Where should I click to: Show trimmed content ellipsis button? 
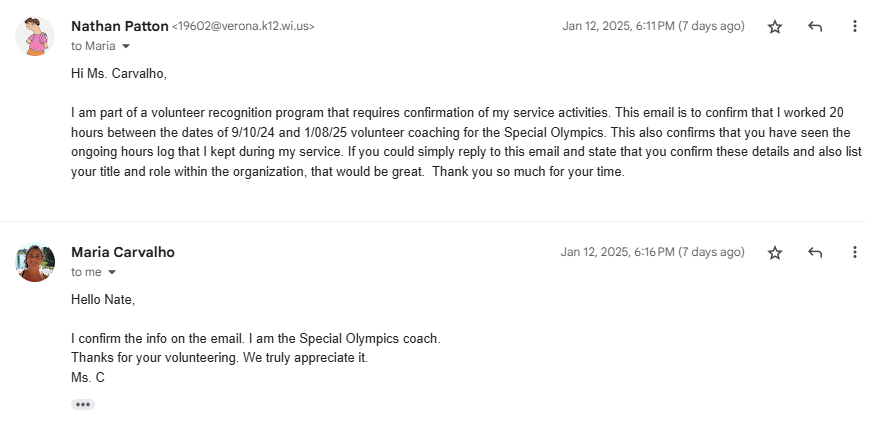pyautogui.click(x=83, y=404)
